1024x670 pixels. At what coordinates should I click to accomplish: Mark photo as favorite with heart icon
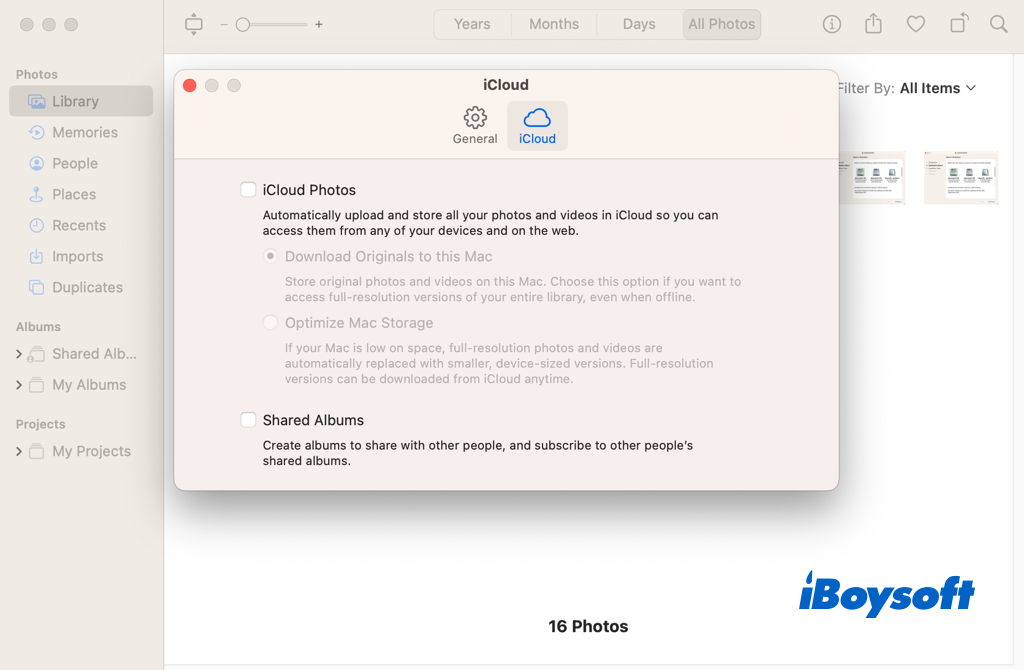click(x=915, y=24)
